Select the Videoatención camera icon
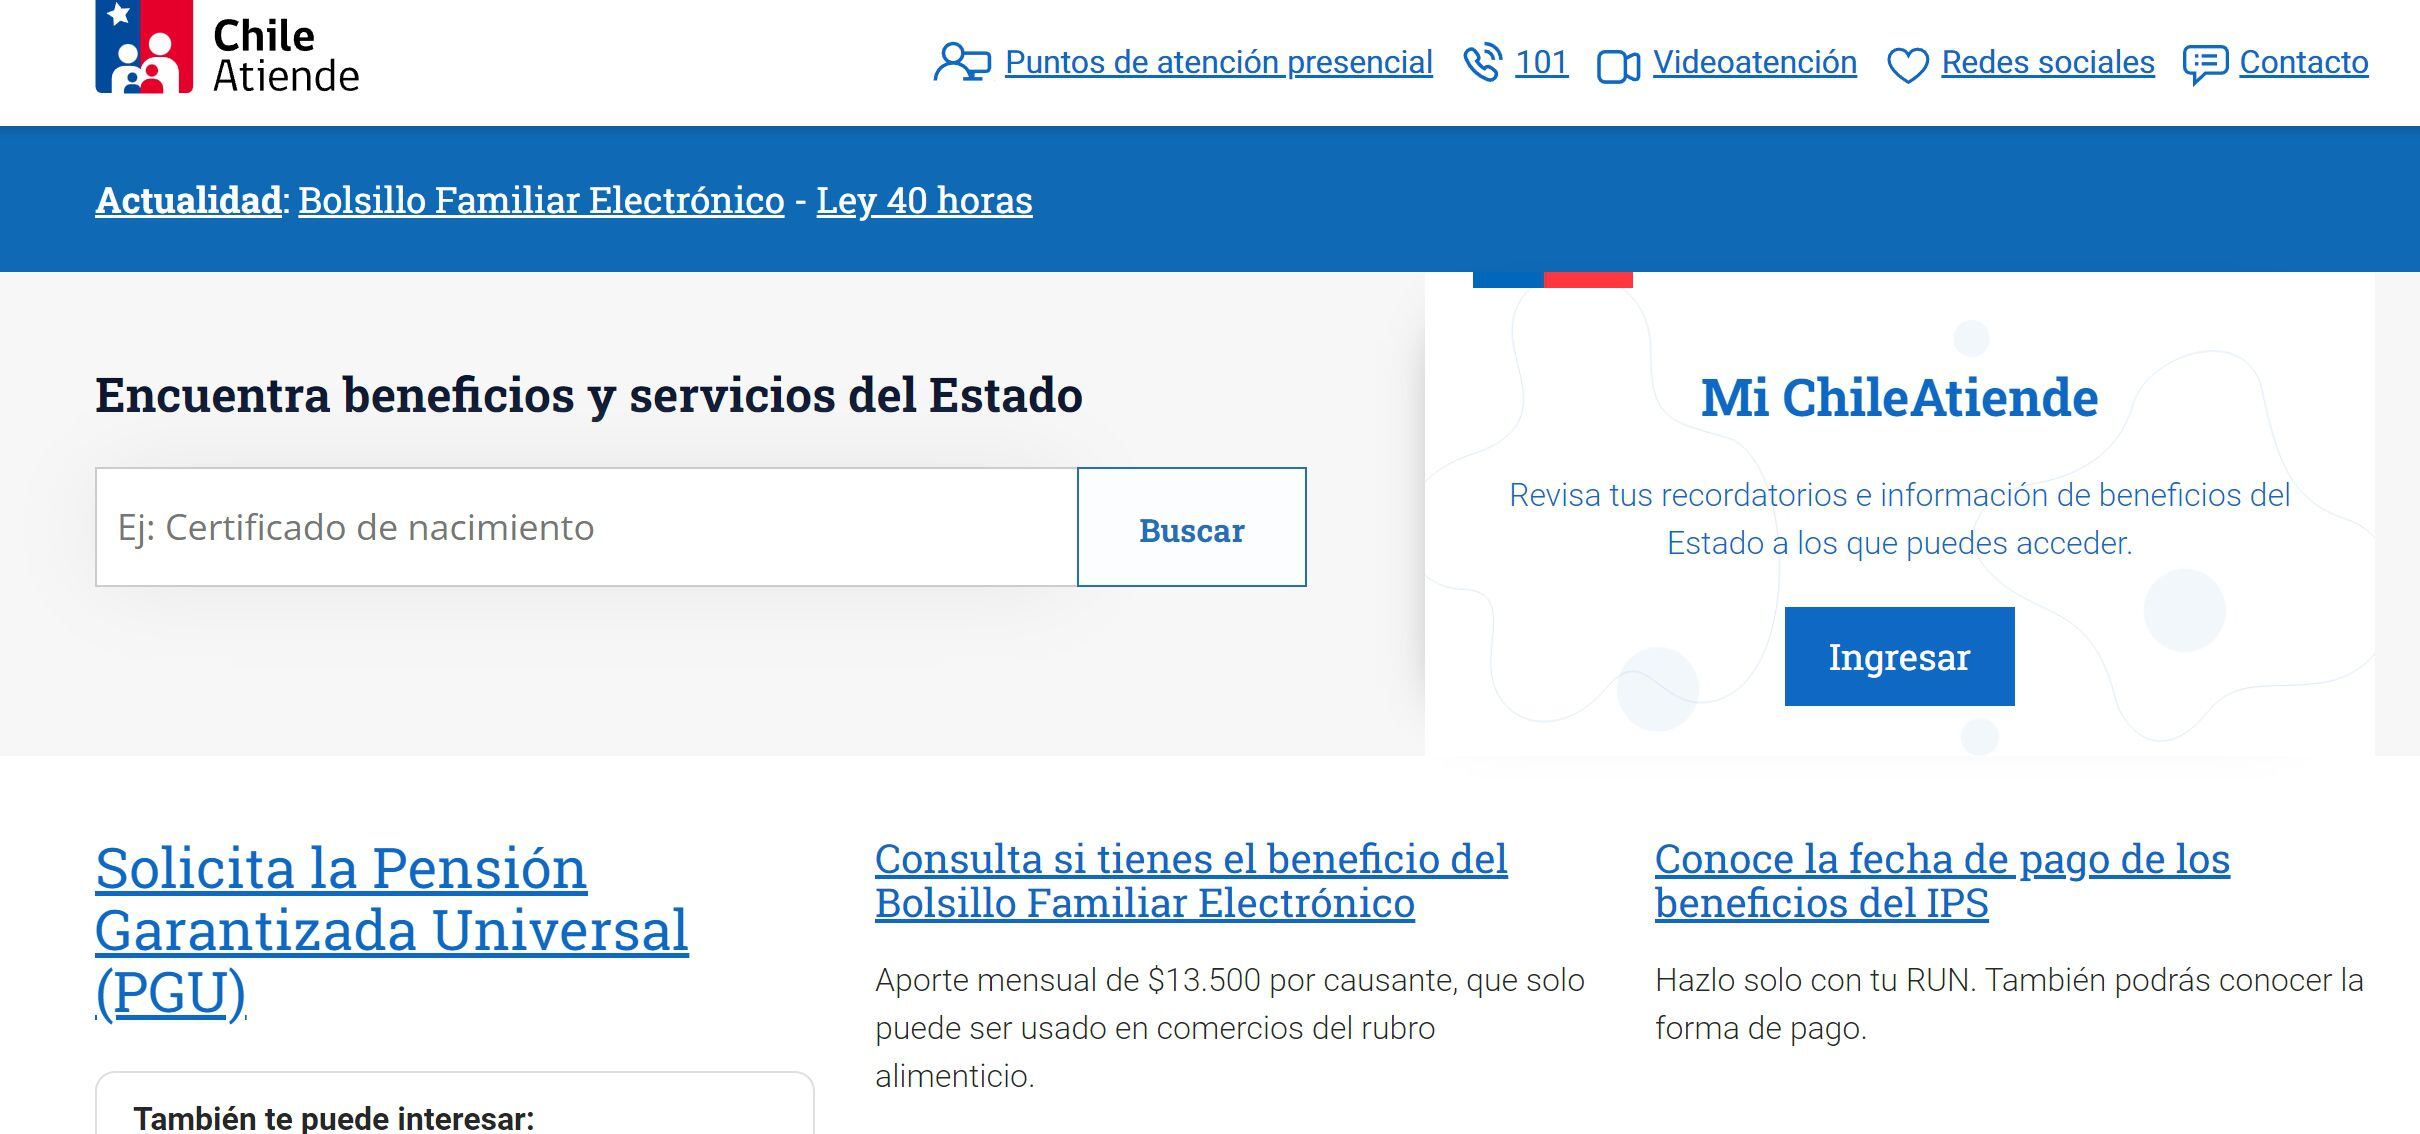 point(1620,62)
